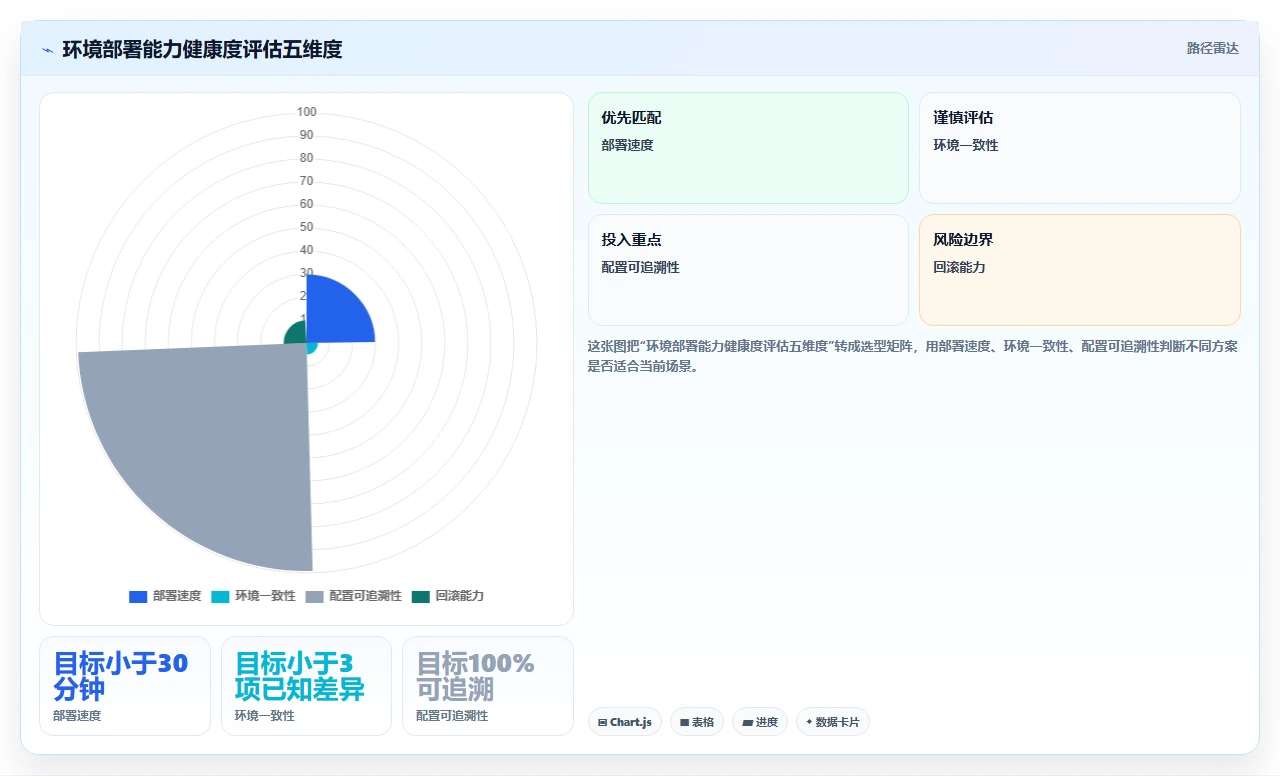Click 部署速度 text in 优先匹配 card
The width and height of the screenshot is (1280, 776).
627,145
